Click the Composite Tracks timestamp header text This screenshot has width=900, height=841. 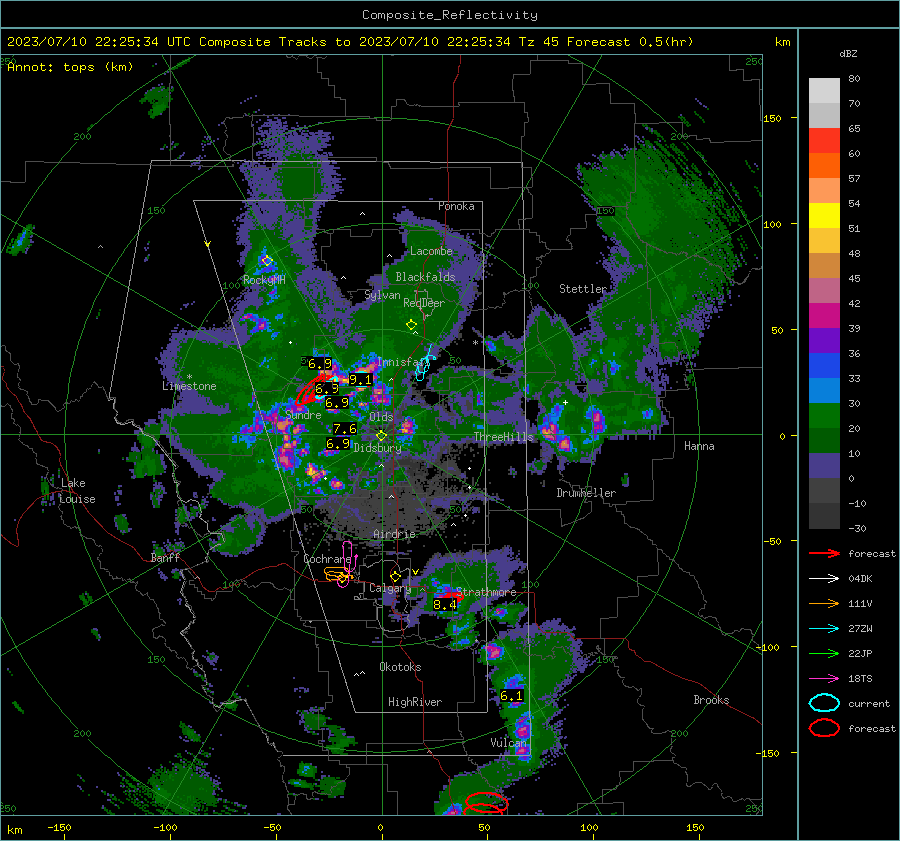(350, 42)
